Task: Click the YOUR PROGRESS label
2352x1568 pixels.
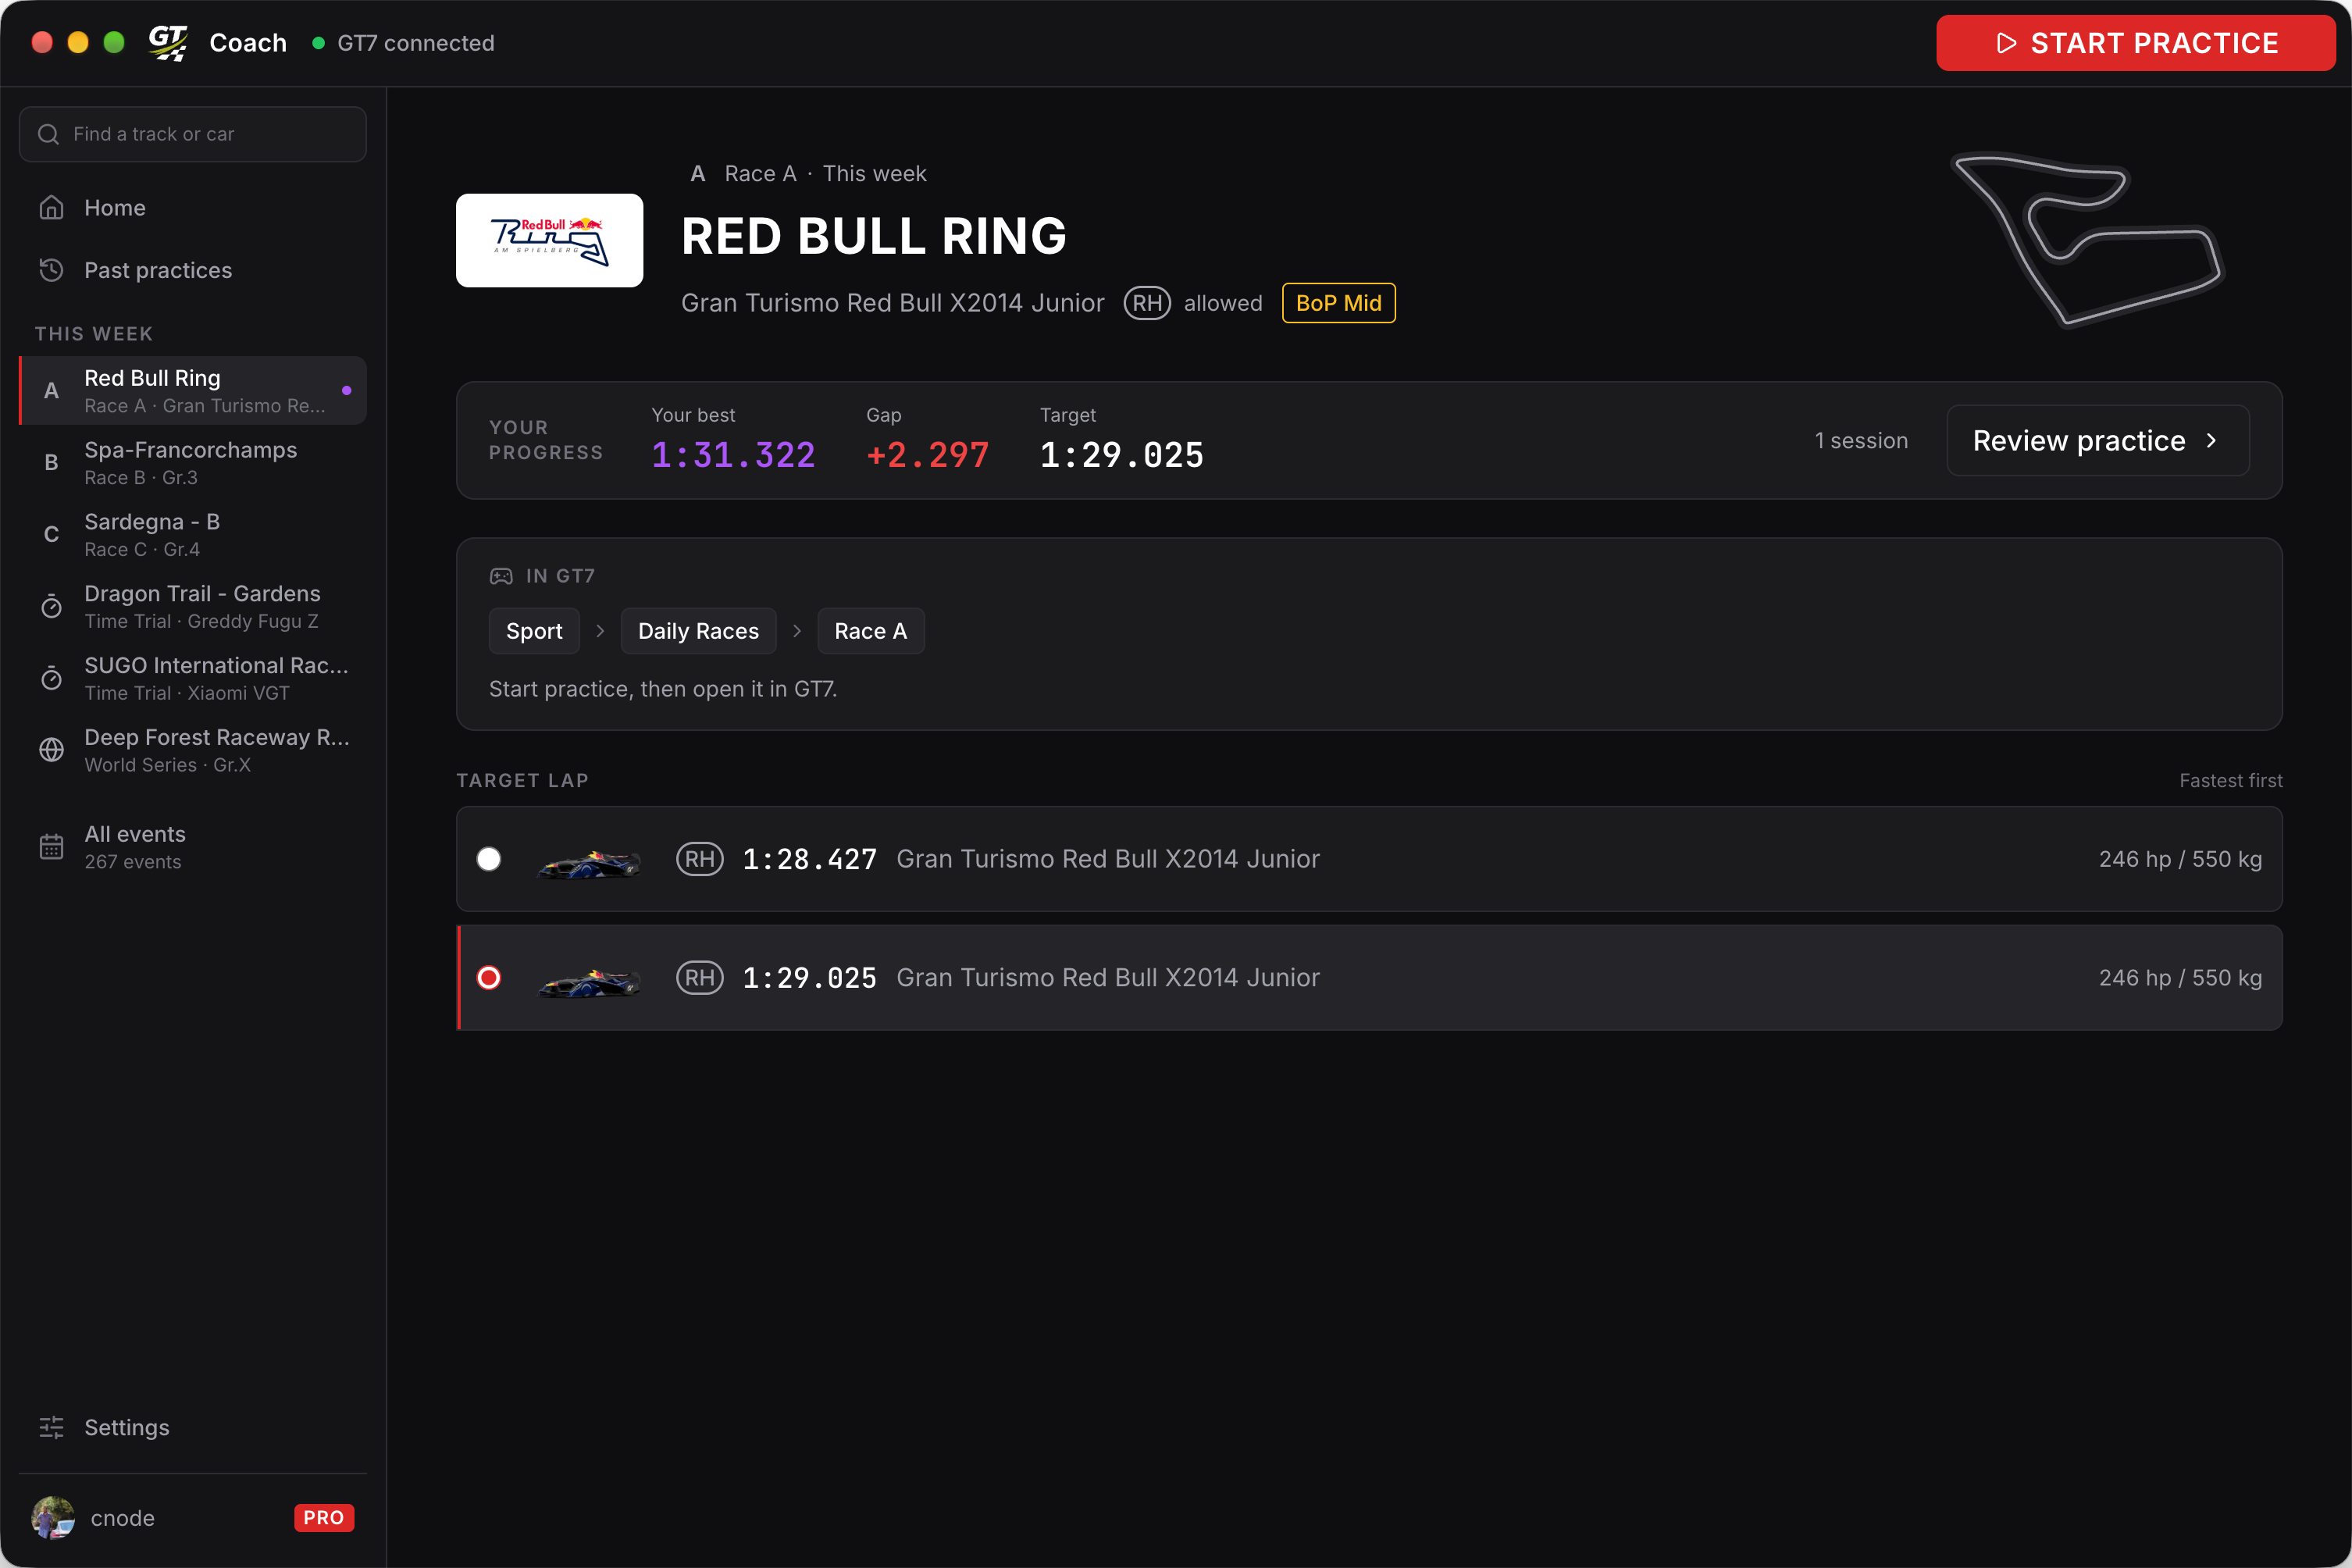Action: pos(546,440)
